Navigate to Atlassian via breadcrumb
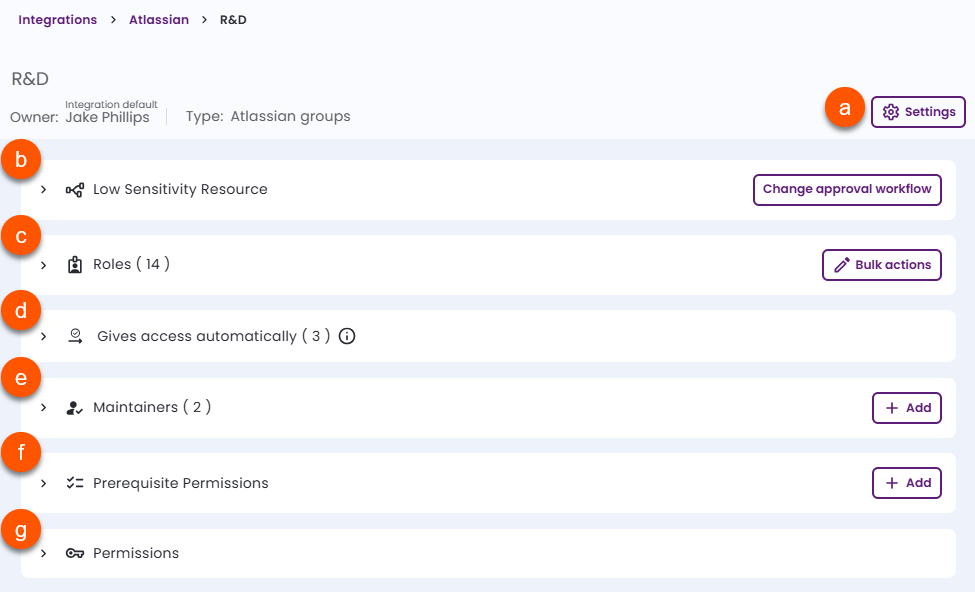The height and width of the screenshot is (592, 975). [x=159, y=19]
